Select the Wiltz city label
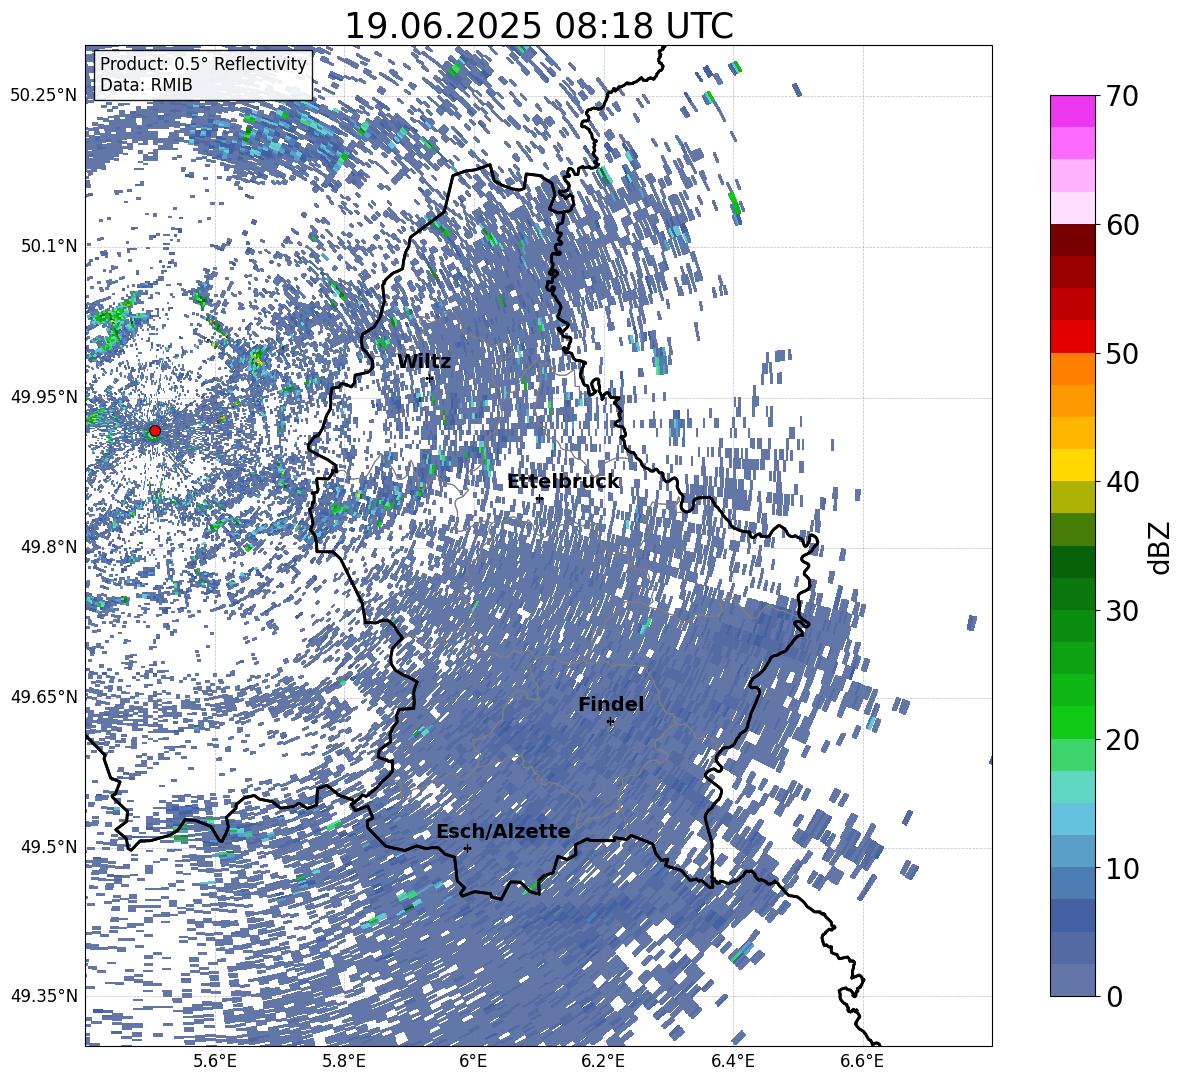The image size is (1184, 1081). pos(424,362)
